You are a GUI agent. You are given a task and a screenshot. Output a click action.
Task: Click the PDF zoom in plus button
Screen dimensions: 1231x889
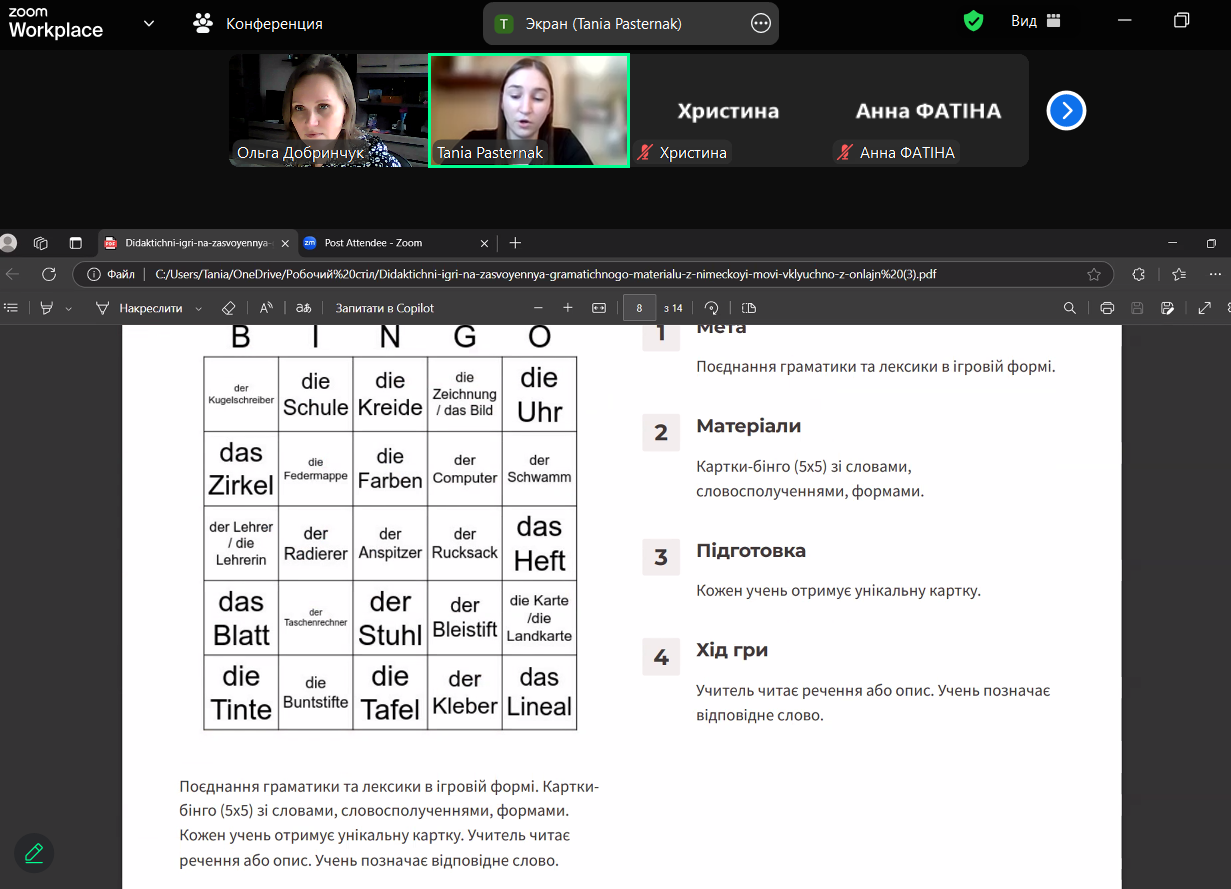[568, 308]
